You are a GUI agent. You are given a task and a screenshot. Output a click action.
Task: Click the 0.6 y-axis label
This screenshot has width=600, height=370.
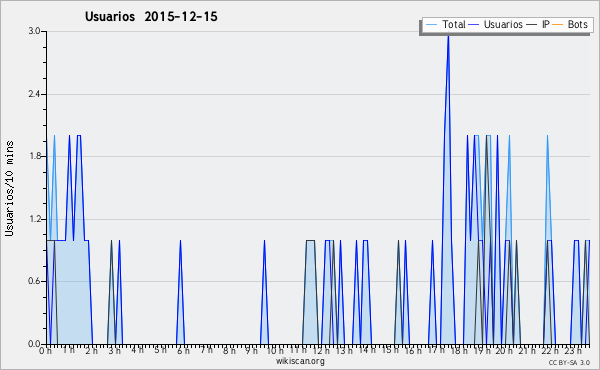(34, 282)
